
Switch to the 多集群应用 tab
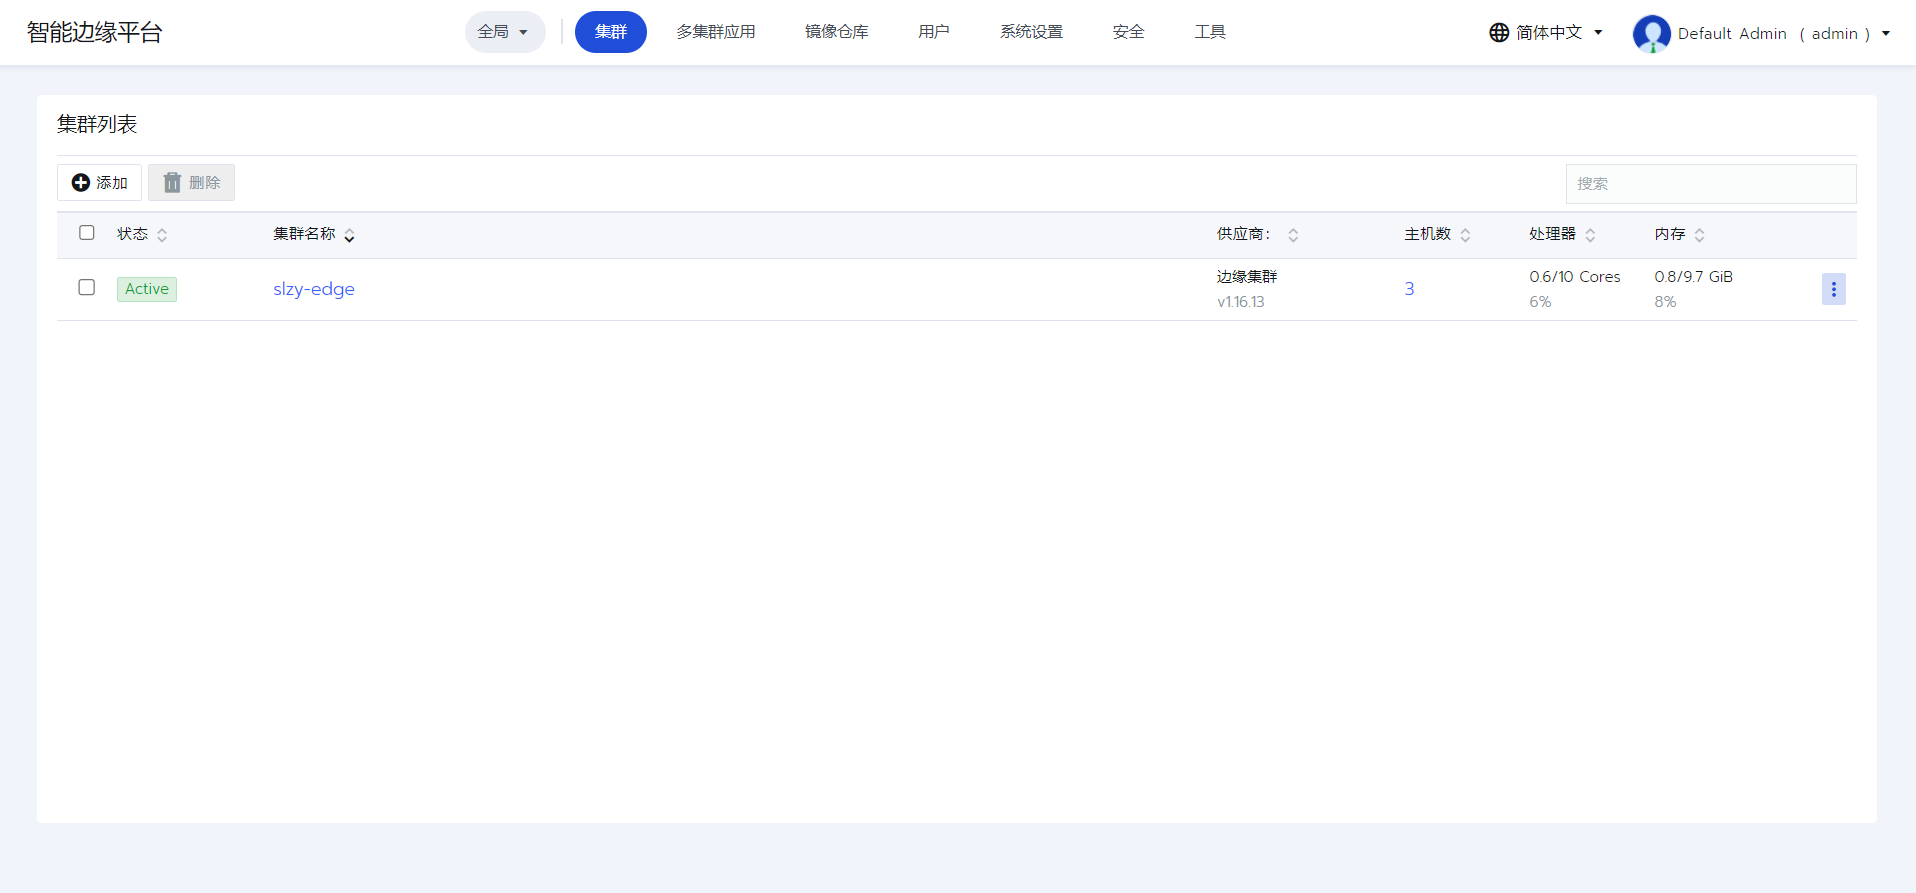click(x=715, y=32)
